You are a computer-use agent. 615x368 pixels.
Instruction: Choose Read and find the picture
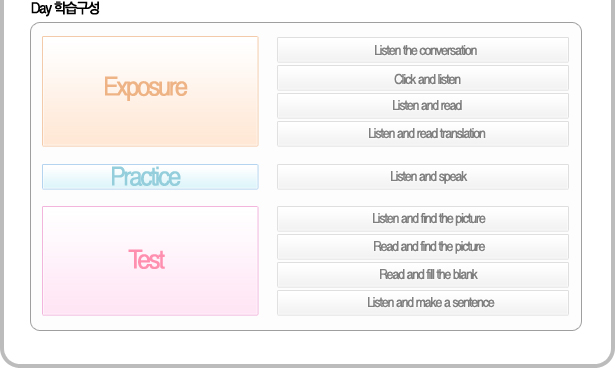(423, 247)
